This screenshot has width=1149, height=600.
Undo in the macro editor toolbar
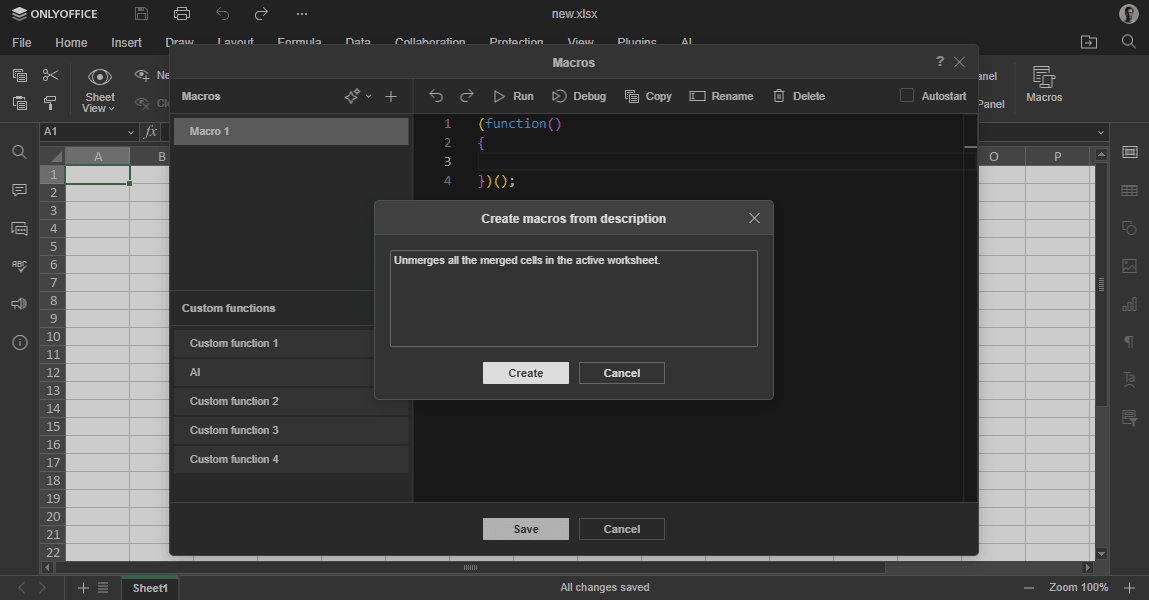[436, 96]
